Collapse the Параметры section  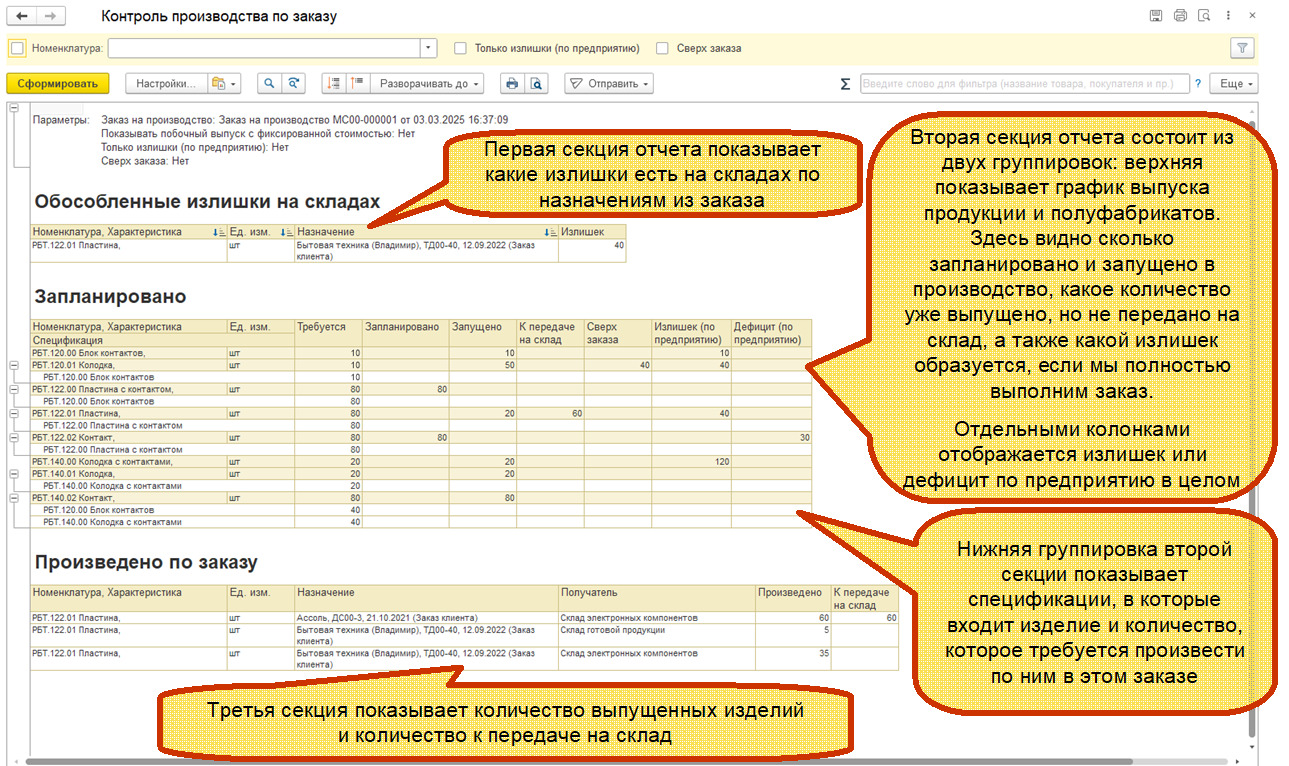(13, 108)
